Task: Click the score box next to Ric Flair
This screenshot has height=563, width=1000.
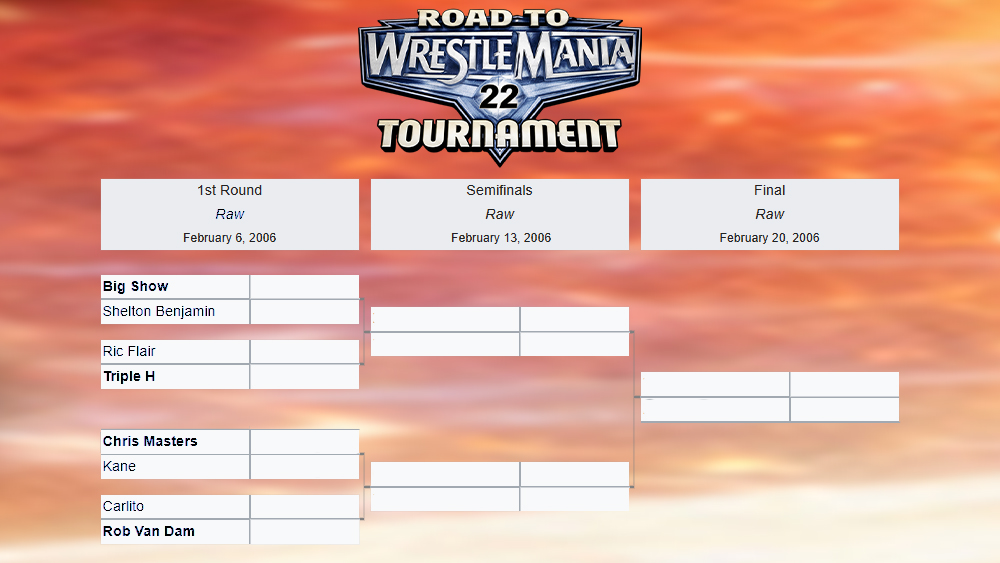Action: (304, 352)
